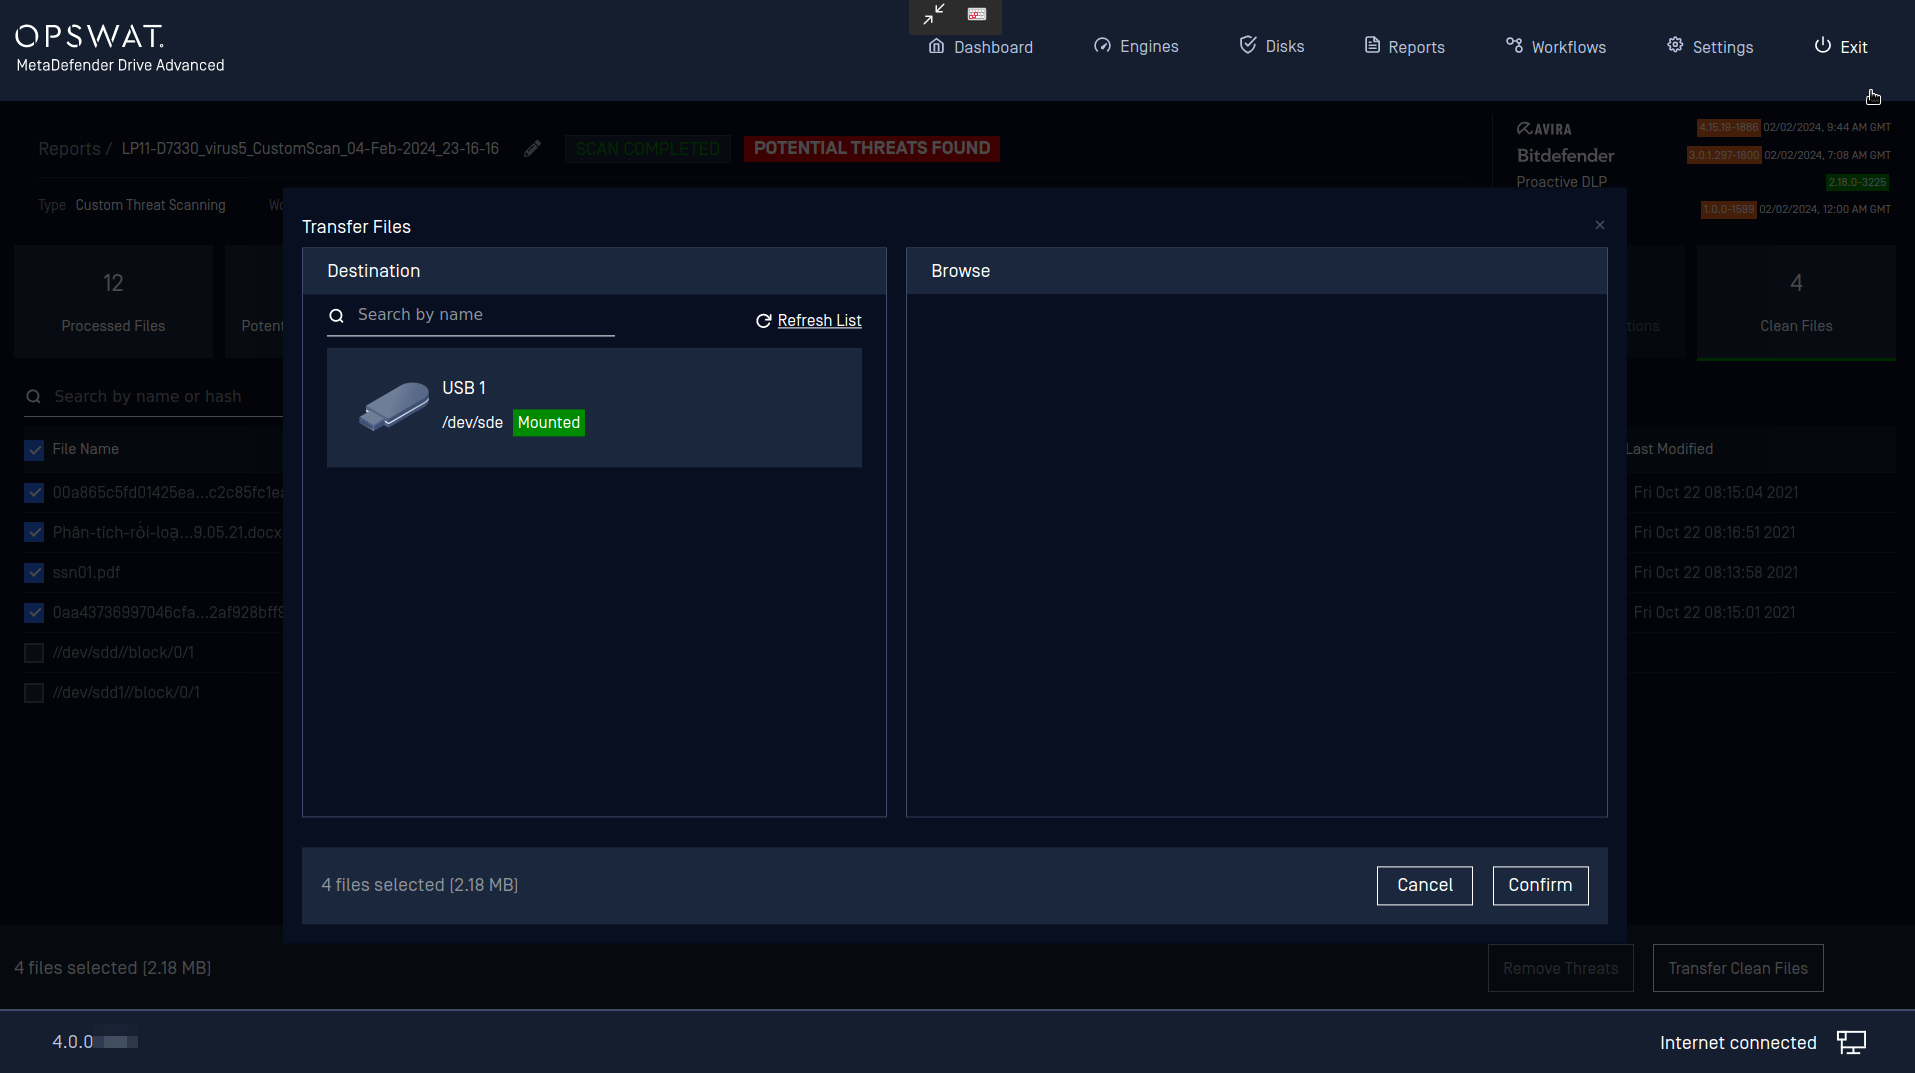This screenshot has width=1915, height=1073.
Task: Click the Fri Oct 22 08:15:04 2021 date
Action: point(1716,493)
